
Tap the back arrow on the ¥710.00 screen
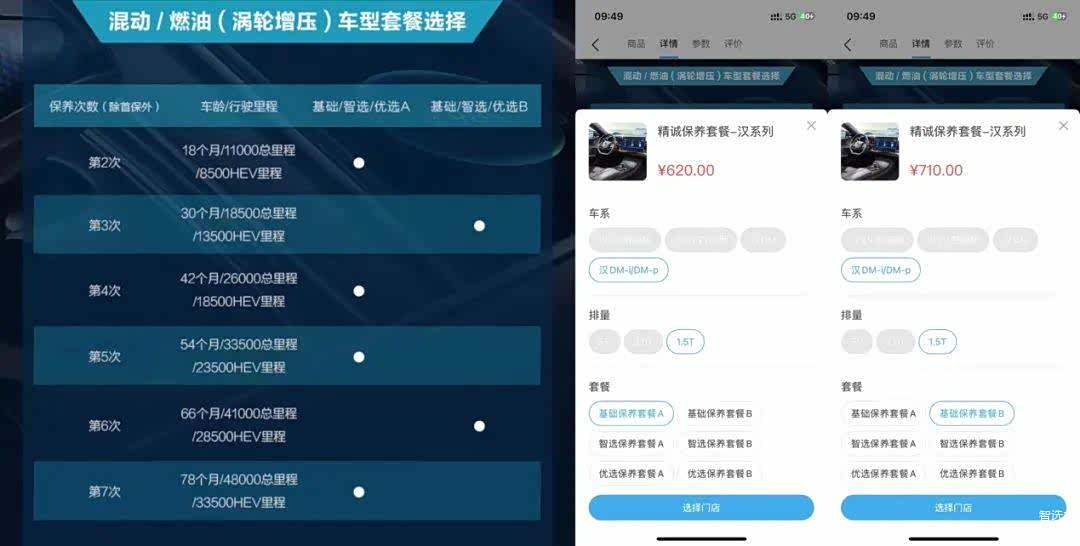click(848, 45)
